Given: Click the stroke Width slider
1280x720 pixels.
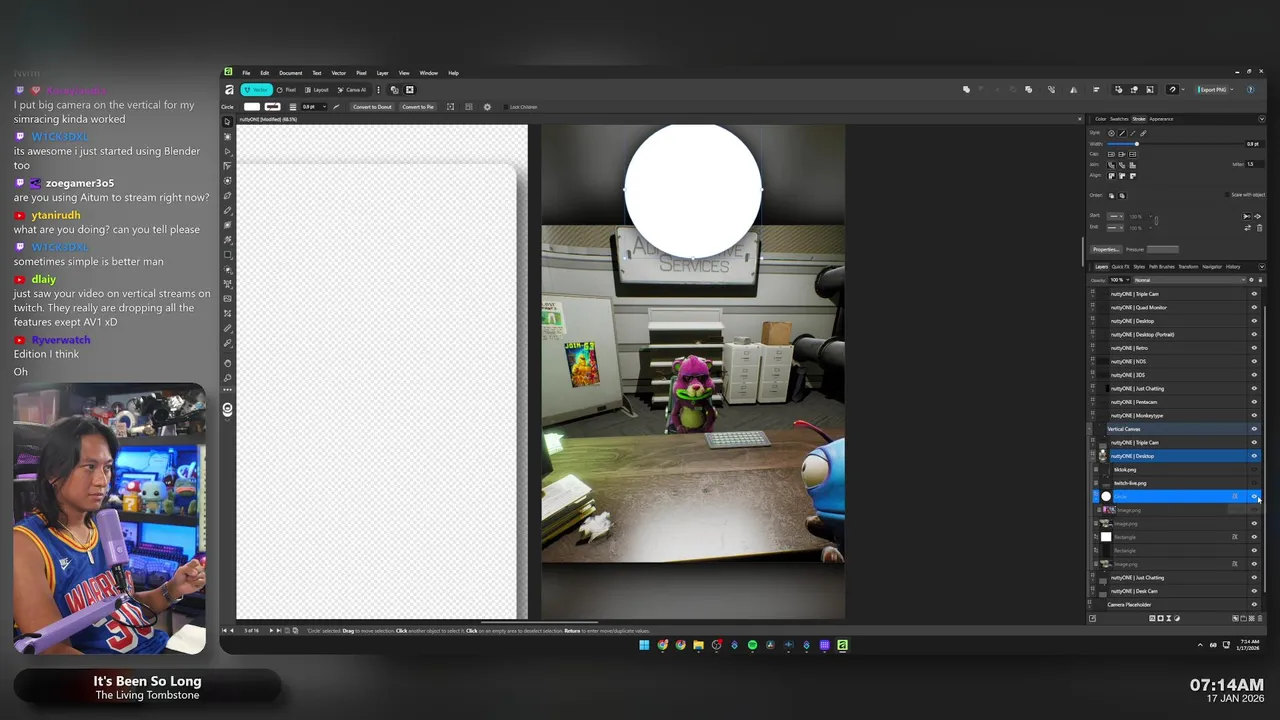Looking at the screenshot, I should tap(1177, 144).
